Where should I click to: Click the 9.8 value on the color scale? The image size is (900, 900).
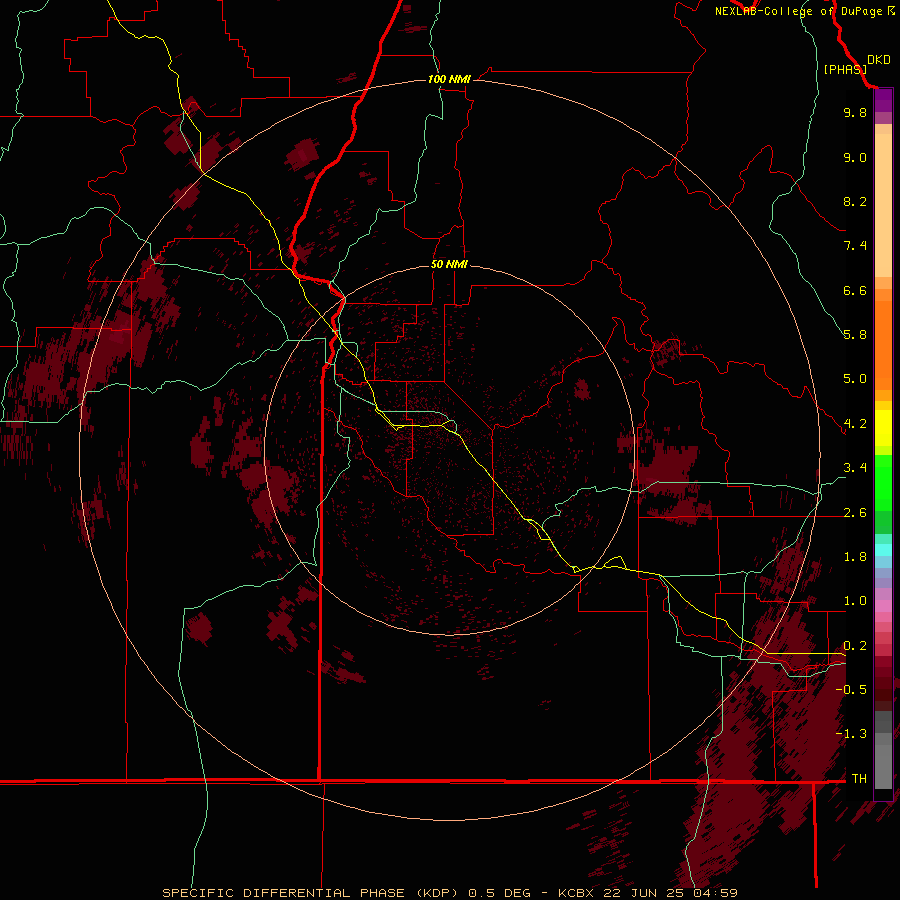(x=855, y=112)
